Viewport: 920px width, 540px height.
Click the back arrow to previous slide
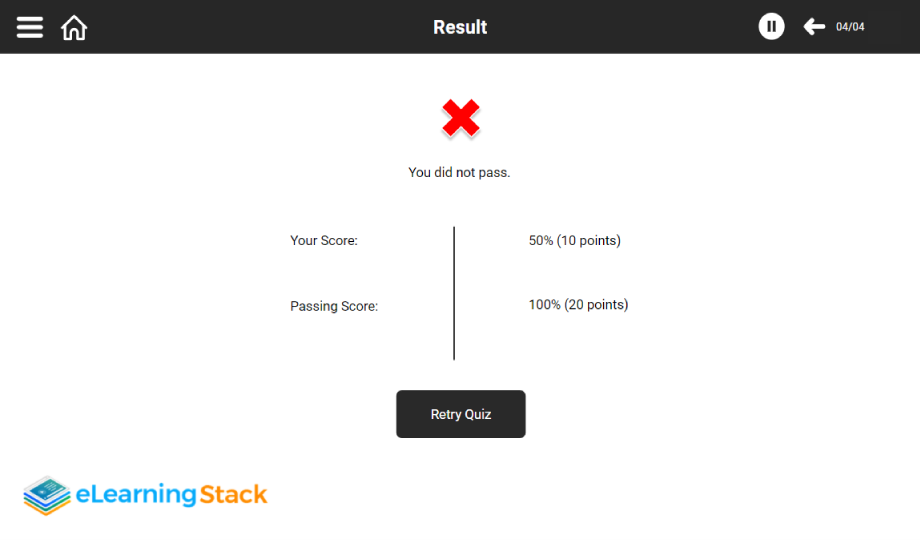pyautogui.click(x=814, y=27)
